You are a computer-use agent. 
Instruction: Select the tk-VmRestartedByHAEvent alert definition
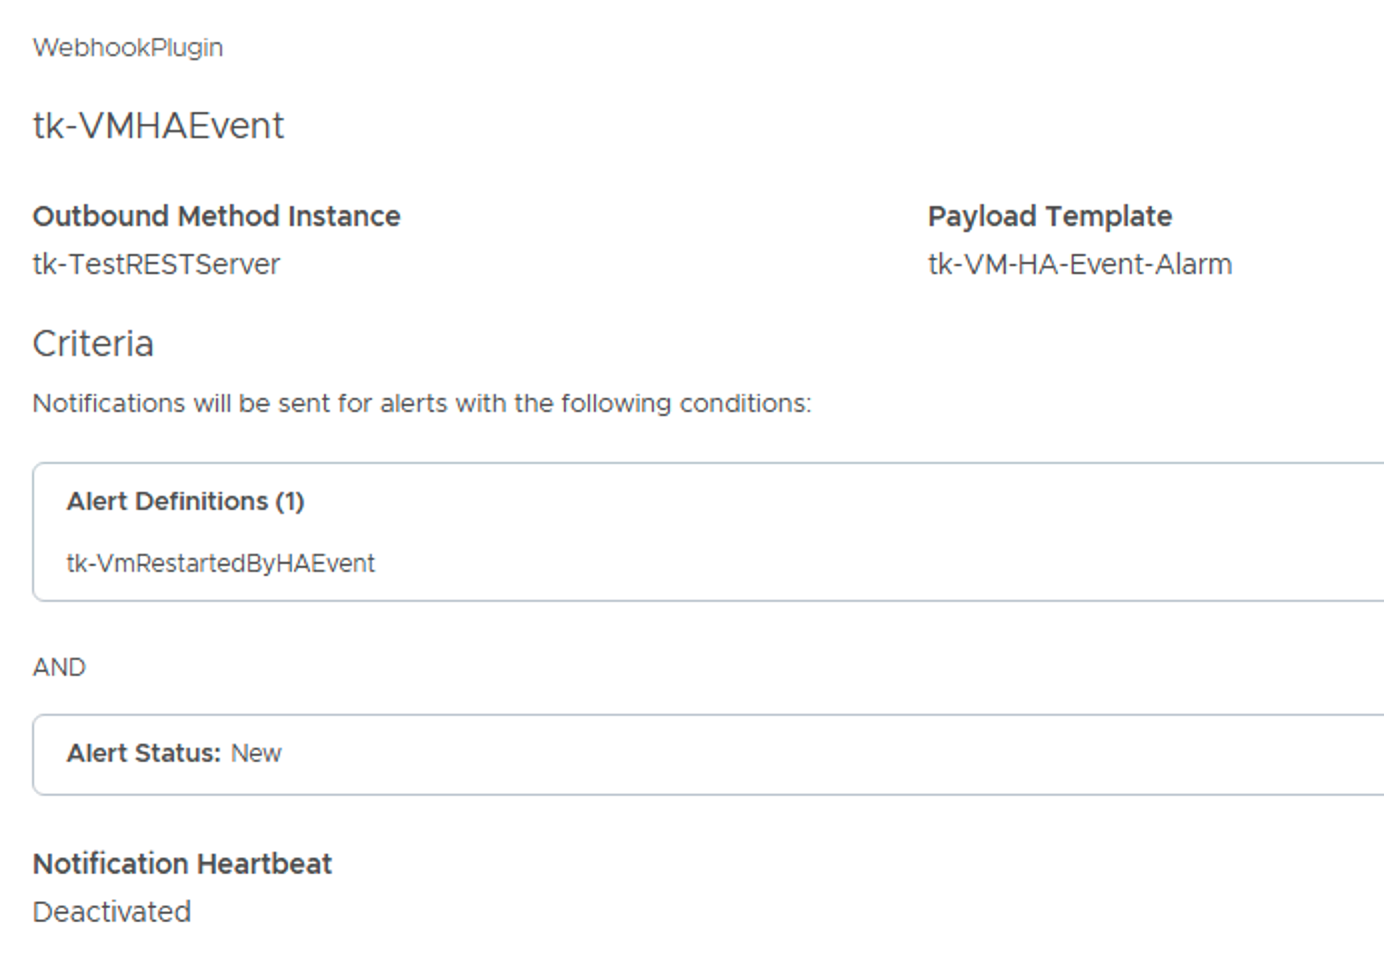(x=220, y=564)
